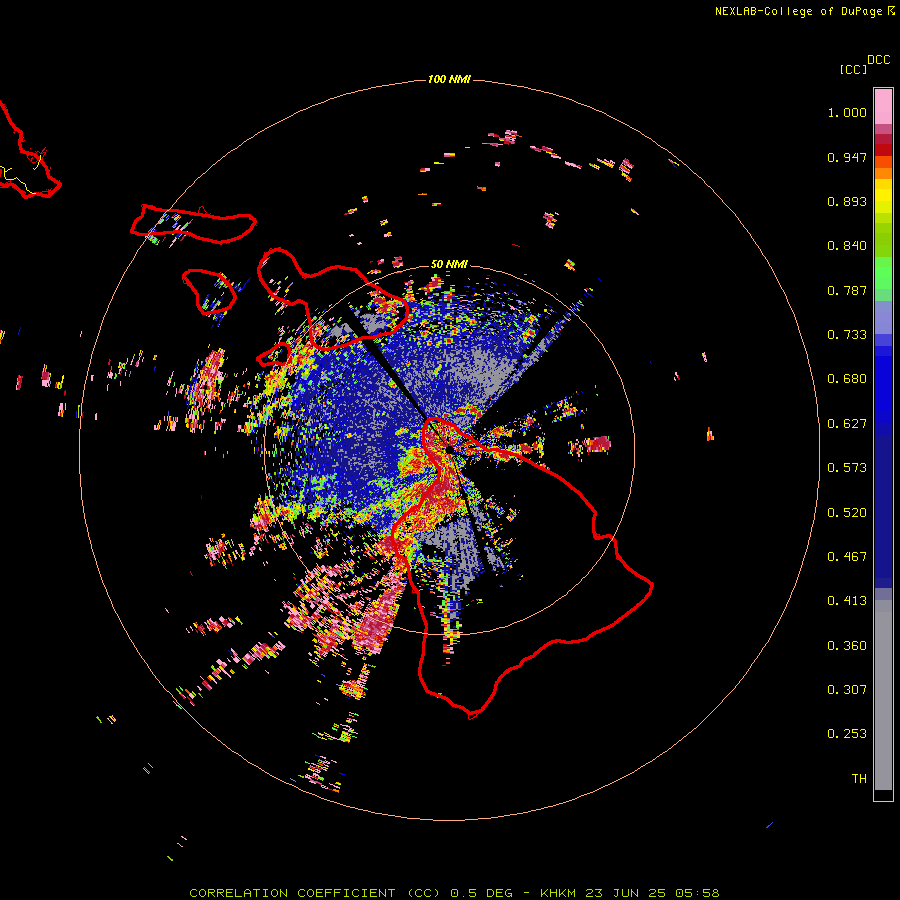Click the CORRELATION COEFFICIENT caption at bottom

454,893
